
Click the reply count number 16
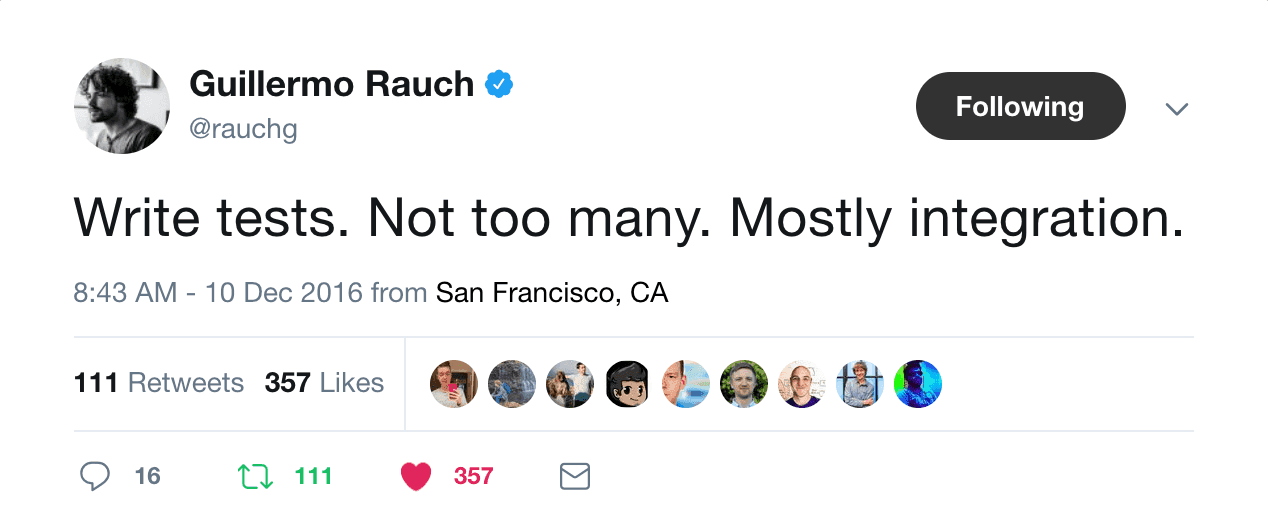click(x=147, y=476)
